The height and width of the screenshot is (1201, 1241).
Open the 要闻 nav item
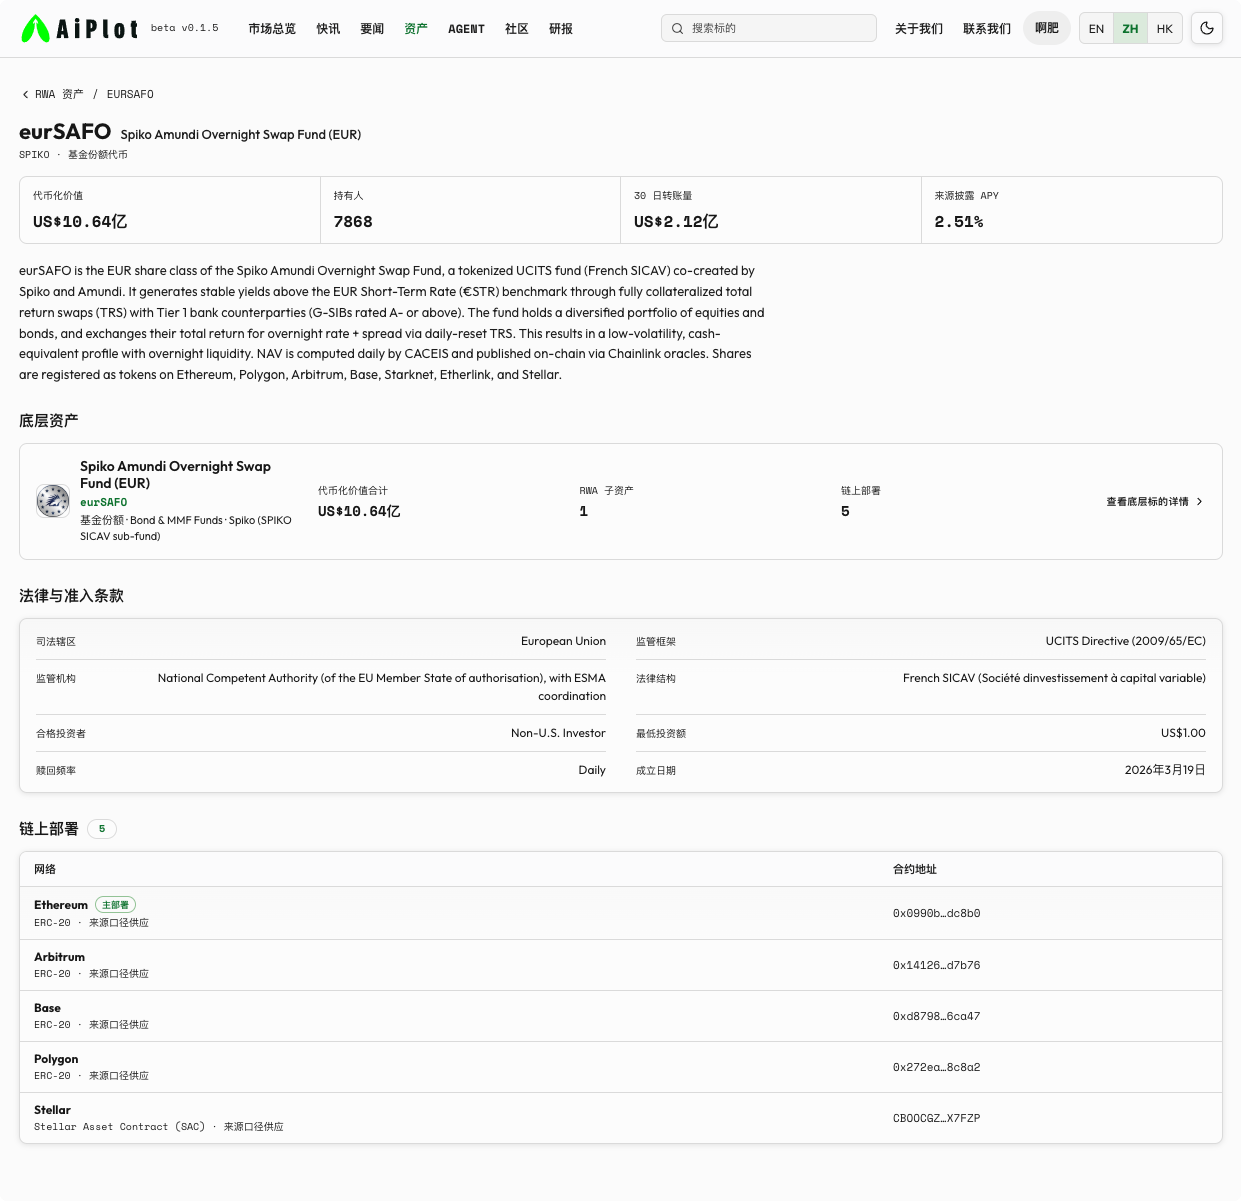pos(372,29)
